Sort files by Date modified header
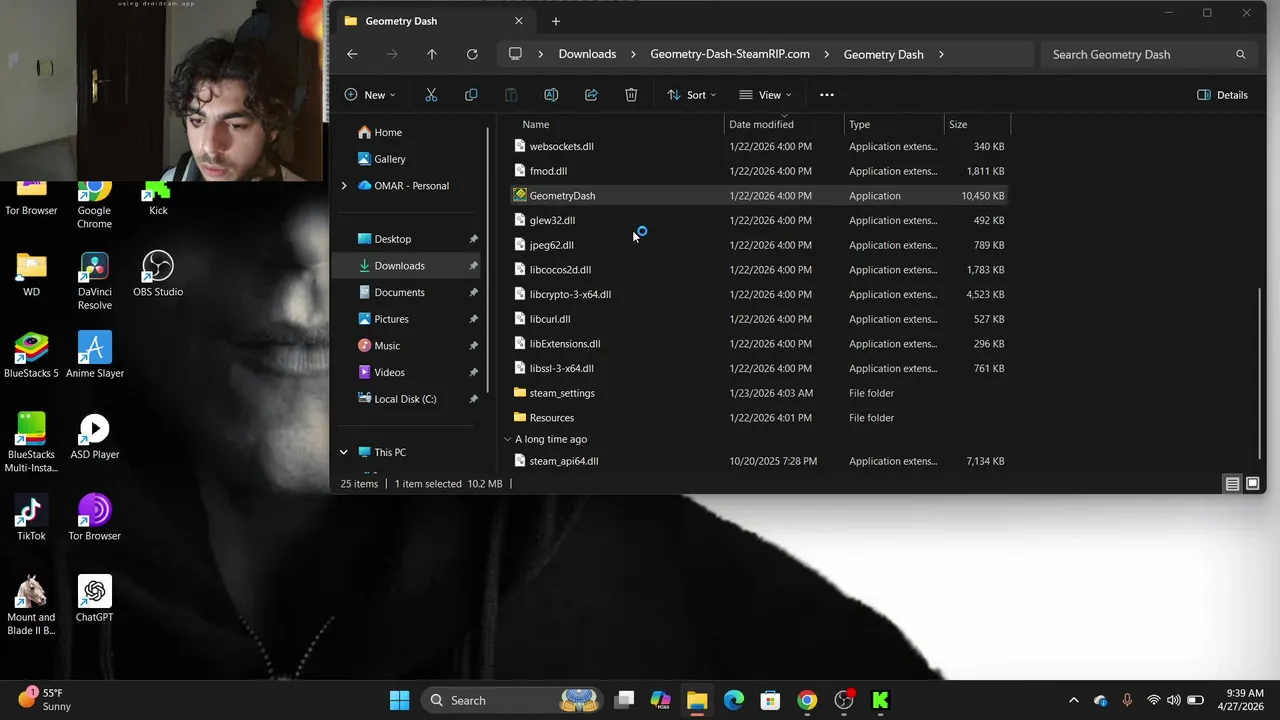Screen dimensions: 1280x720 pyautogui.click(x=784, y=124)
